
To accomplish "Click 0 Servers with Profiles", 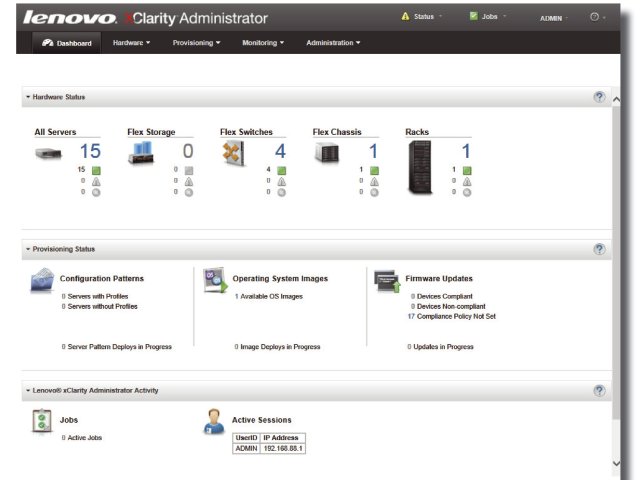I will 95,296.
